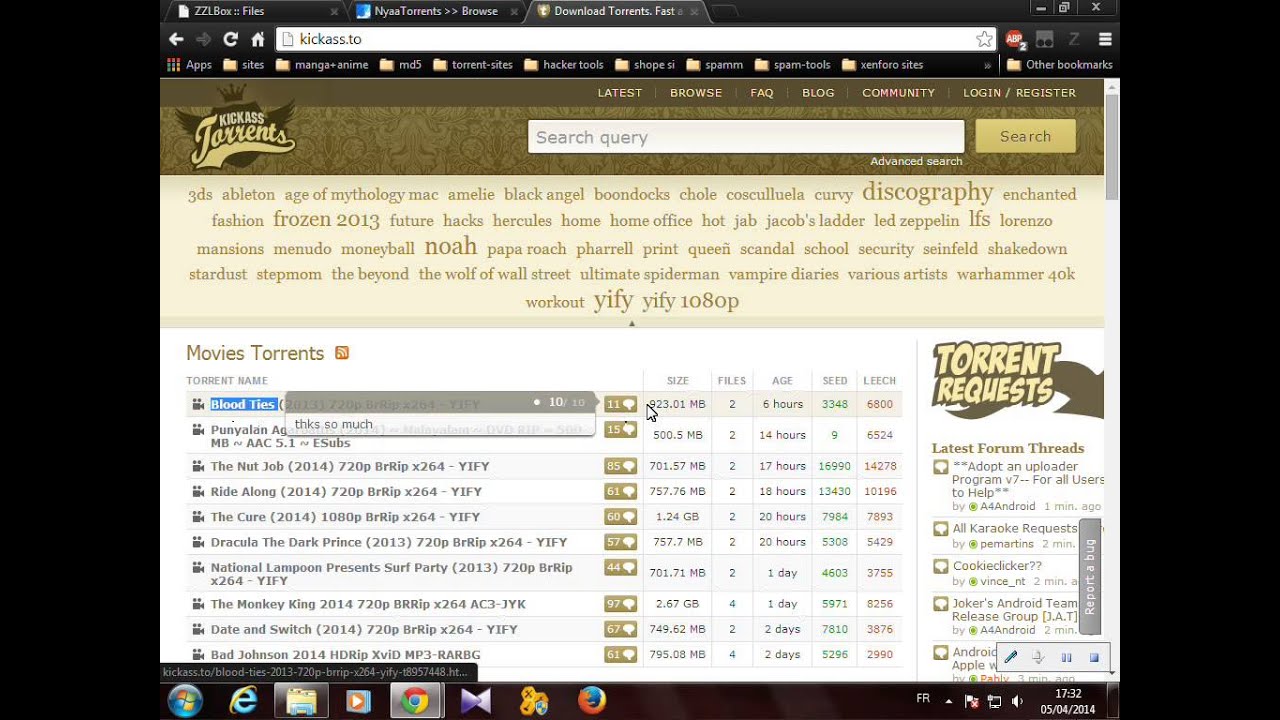The height and width of the screenshot is (720, 1280).
Task: Reload the page with the refresh icon
Action: point(230,39)
